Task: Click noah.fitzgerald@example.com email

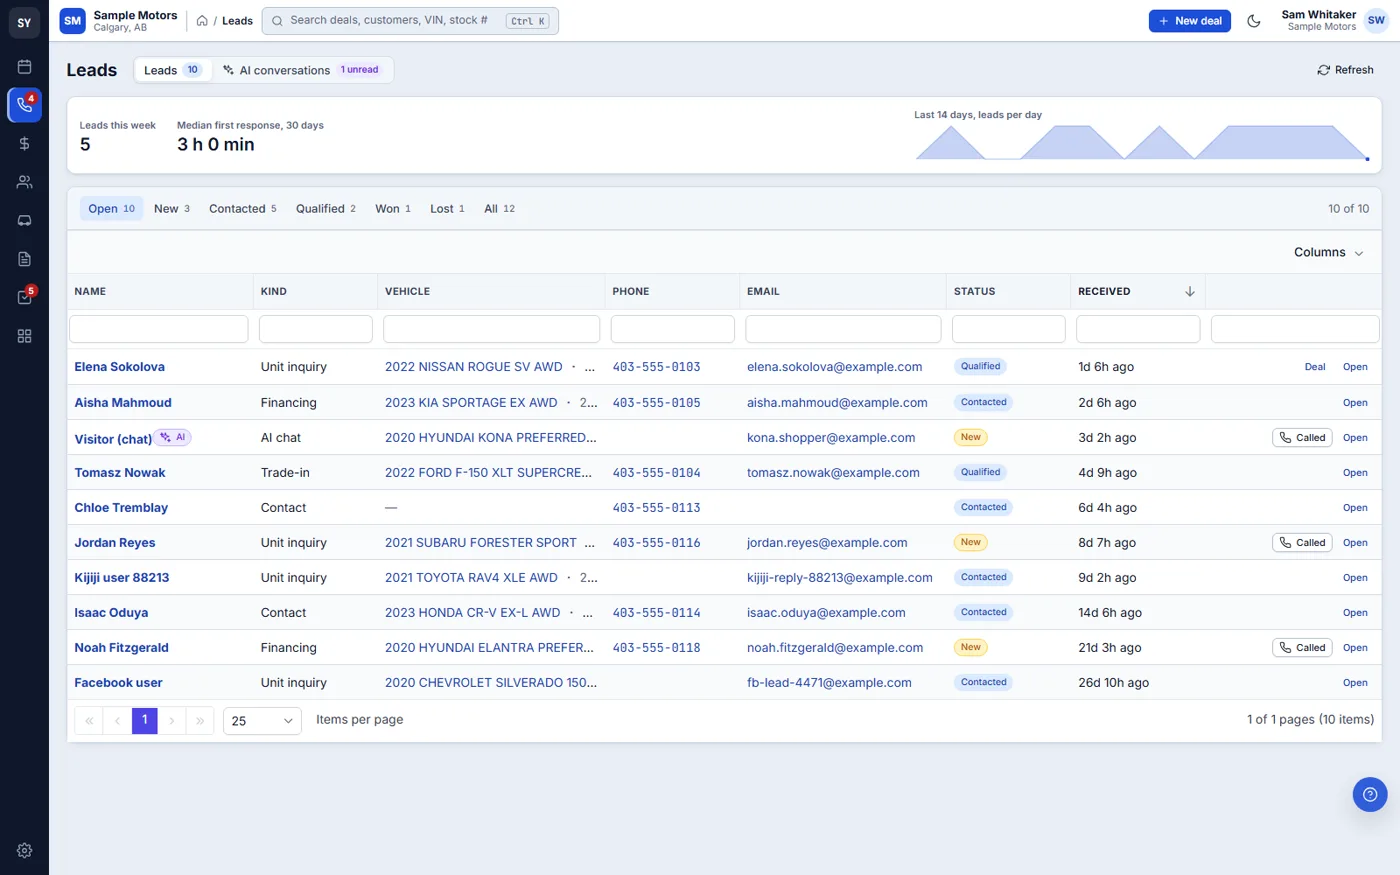Action: coord(835,648)
